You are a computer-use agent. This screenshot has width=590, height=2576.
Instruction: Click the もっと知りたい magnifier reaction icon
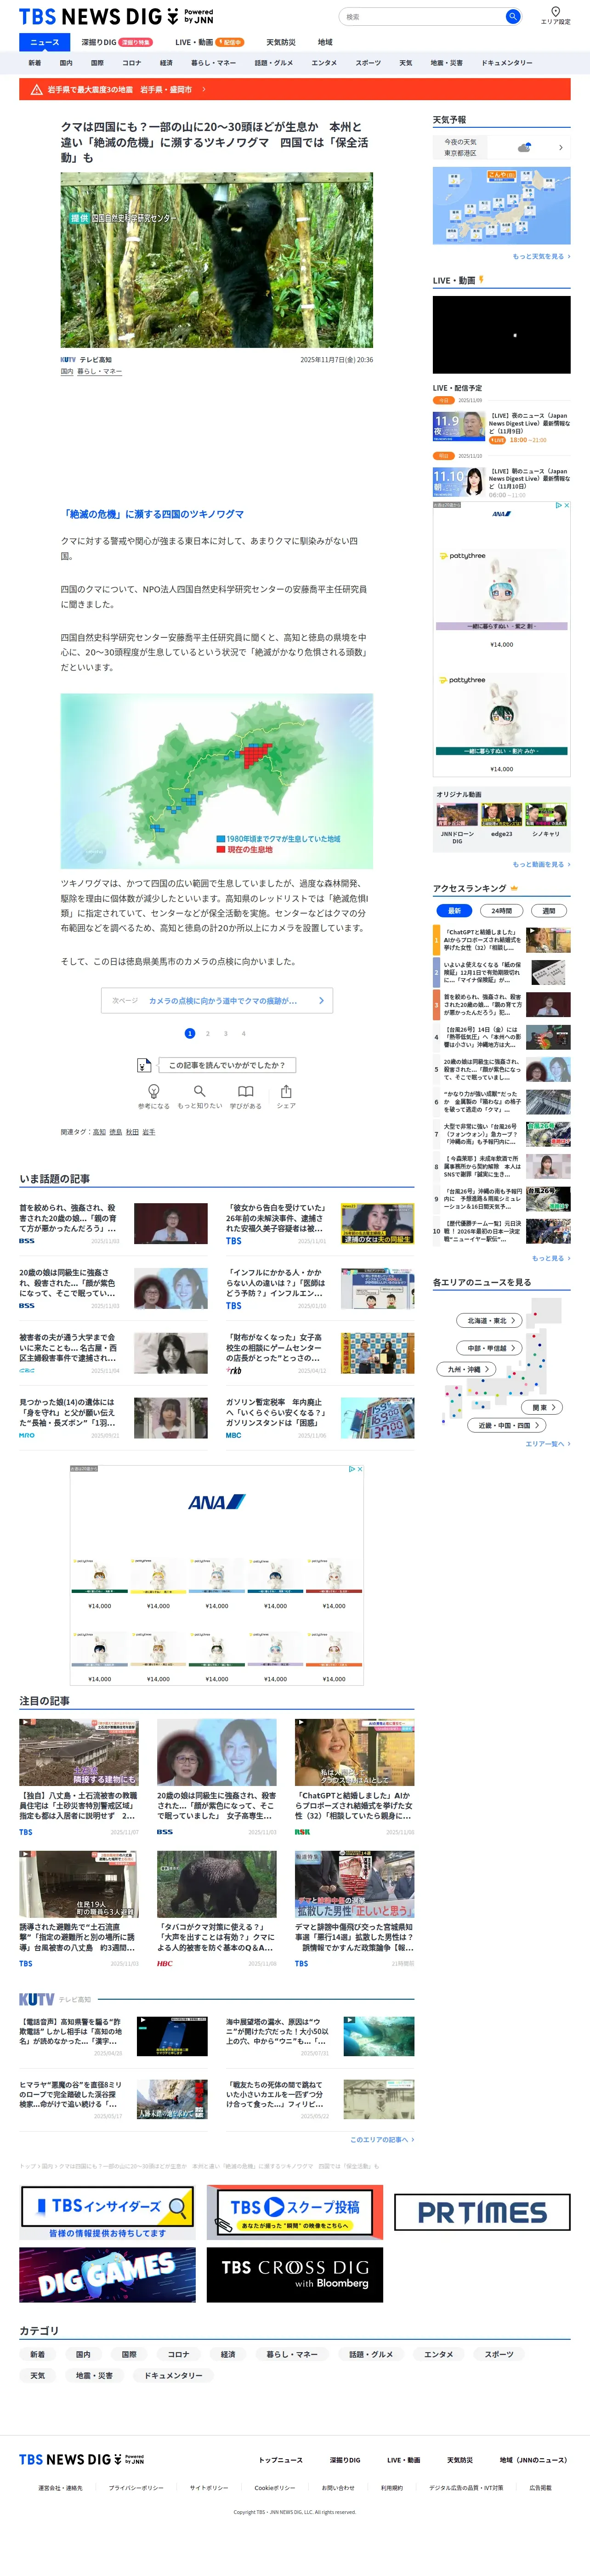pyautogui.click(x=199, y=1091)
